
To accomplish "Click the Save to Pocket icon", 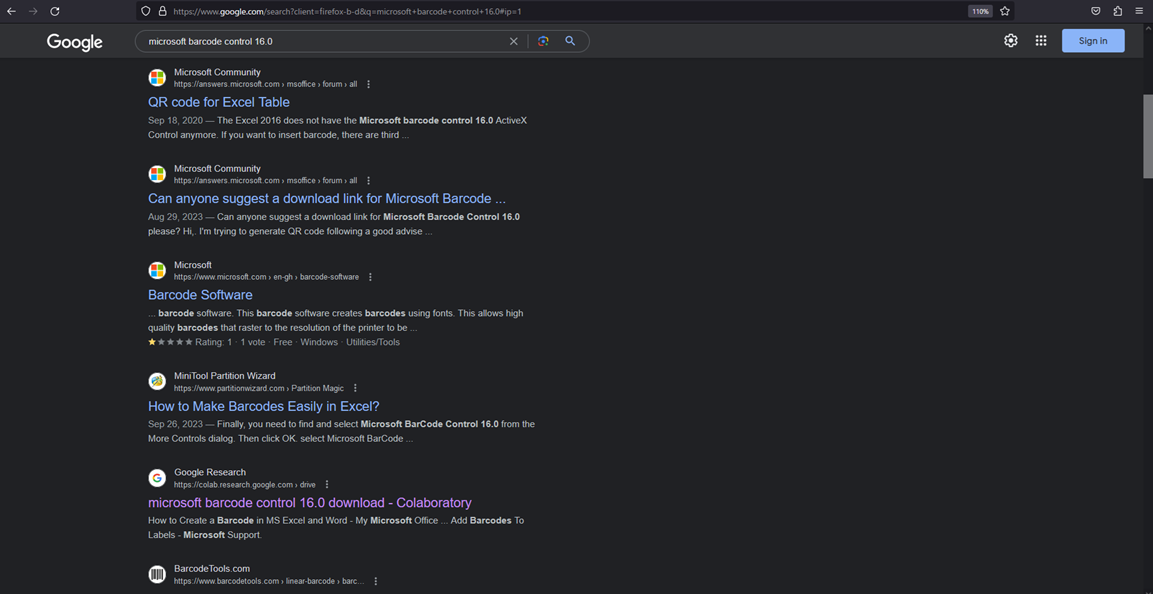I will (x=1096, y=11).
